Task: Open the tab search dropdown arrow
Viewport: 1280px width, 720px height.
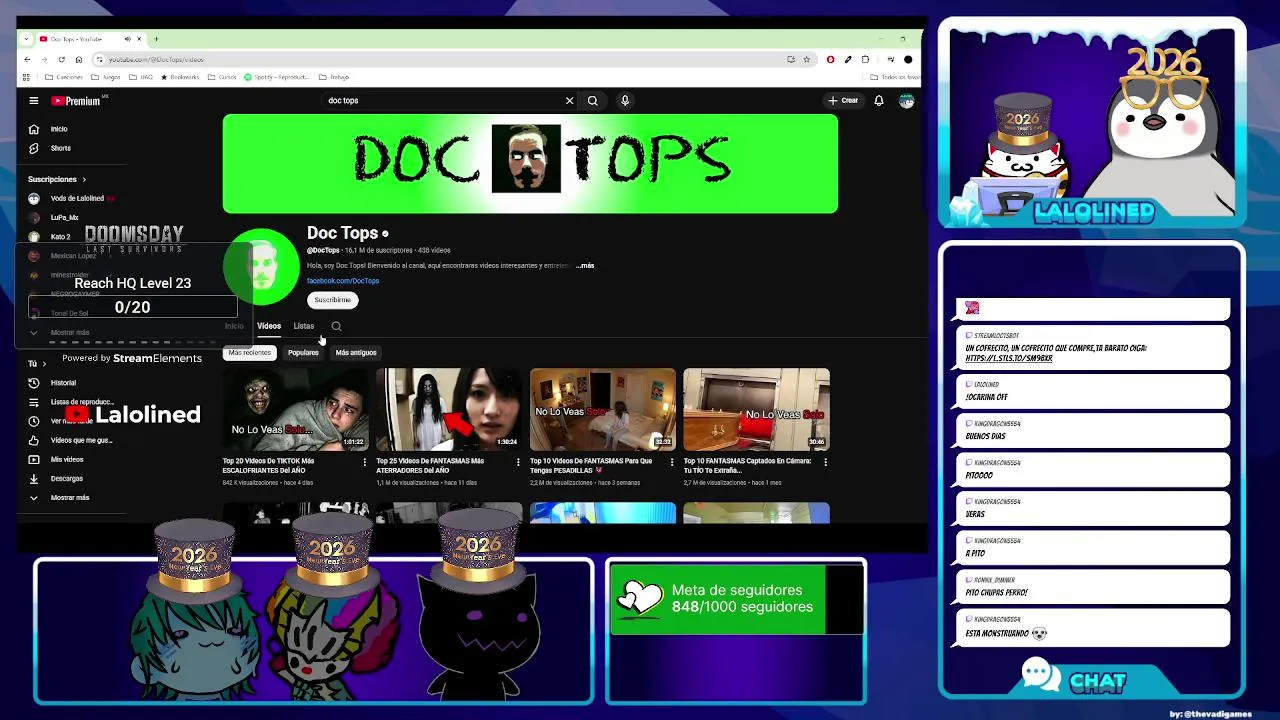Action: coord(26,39)
